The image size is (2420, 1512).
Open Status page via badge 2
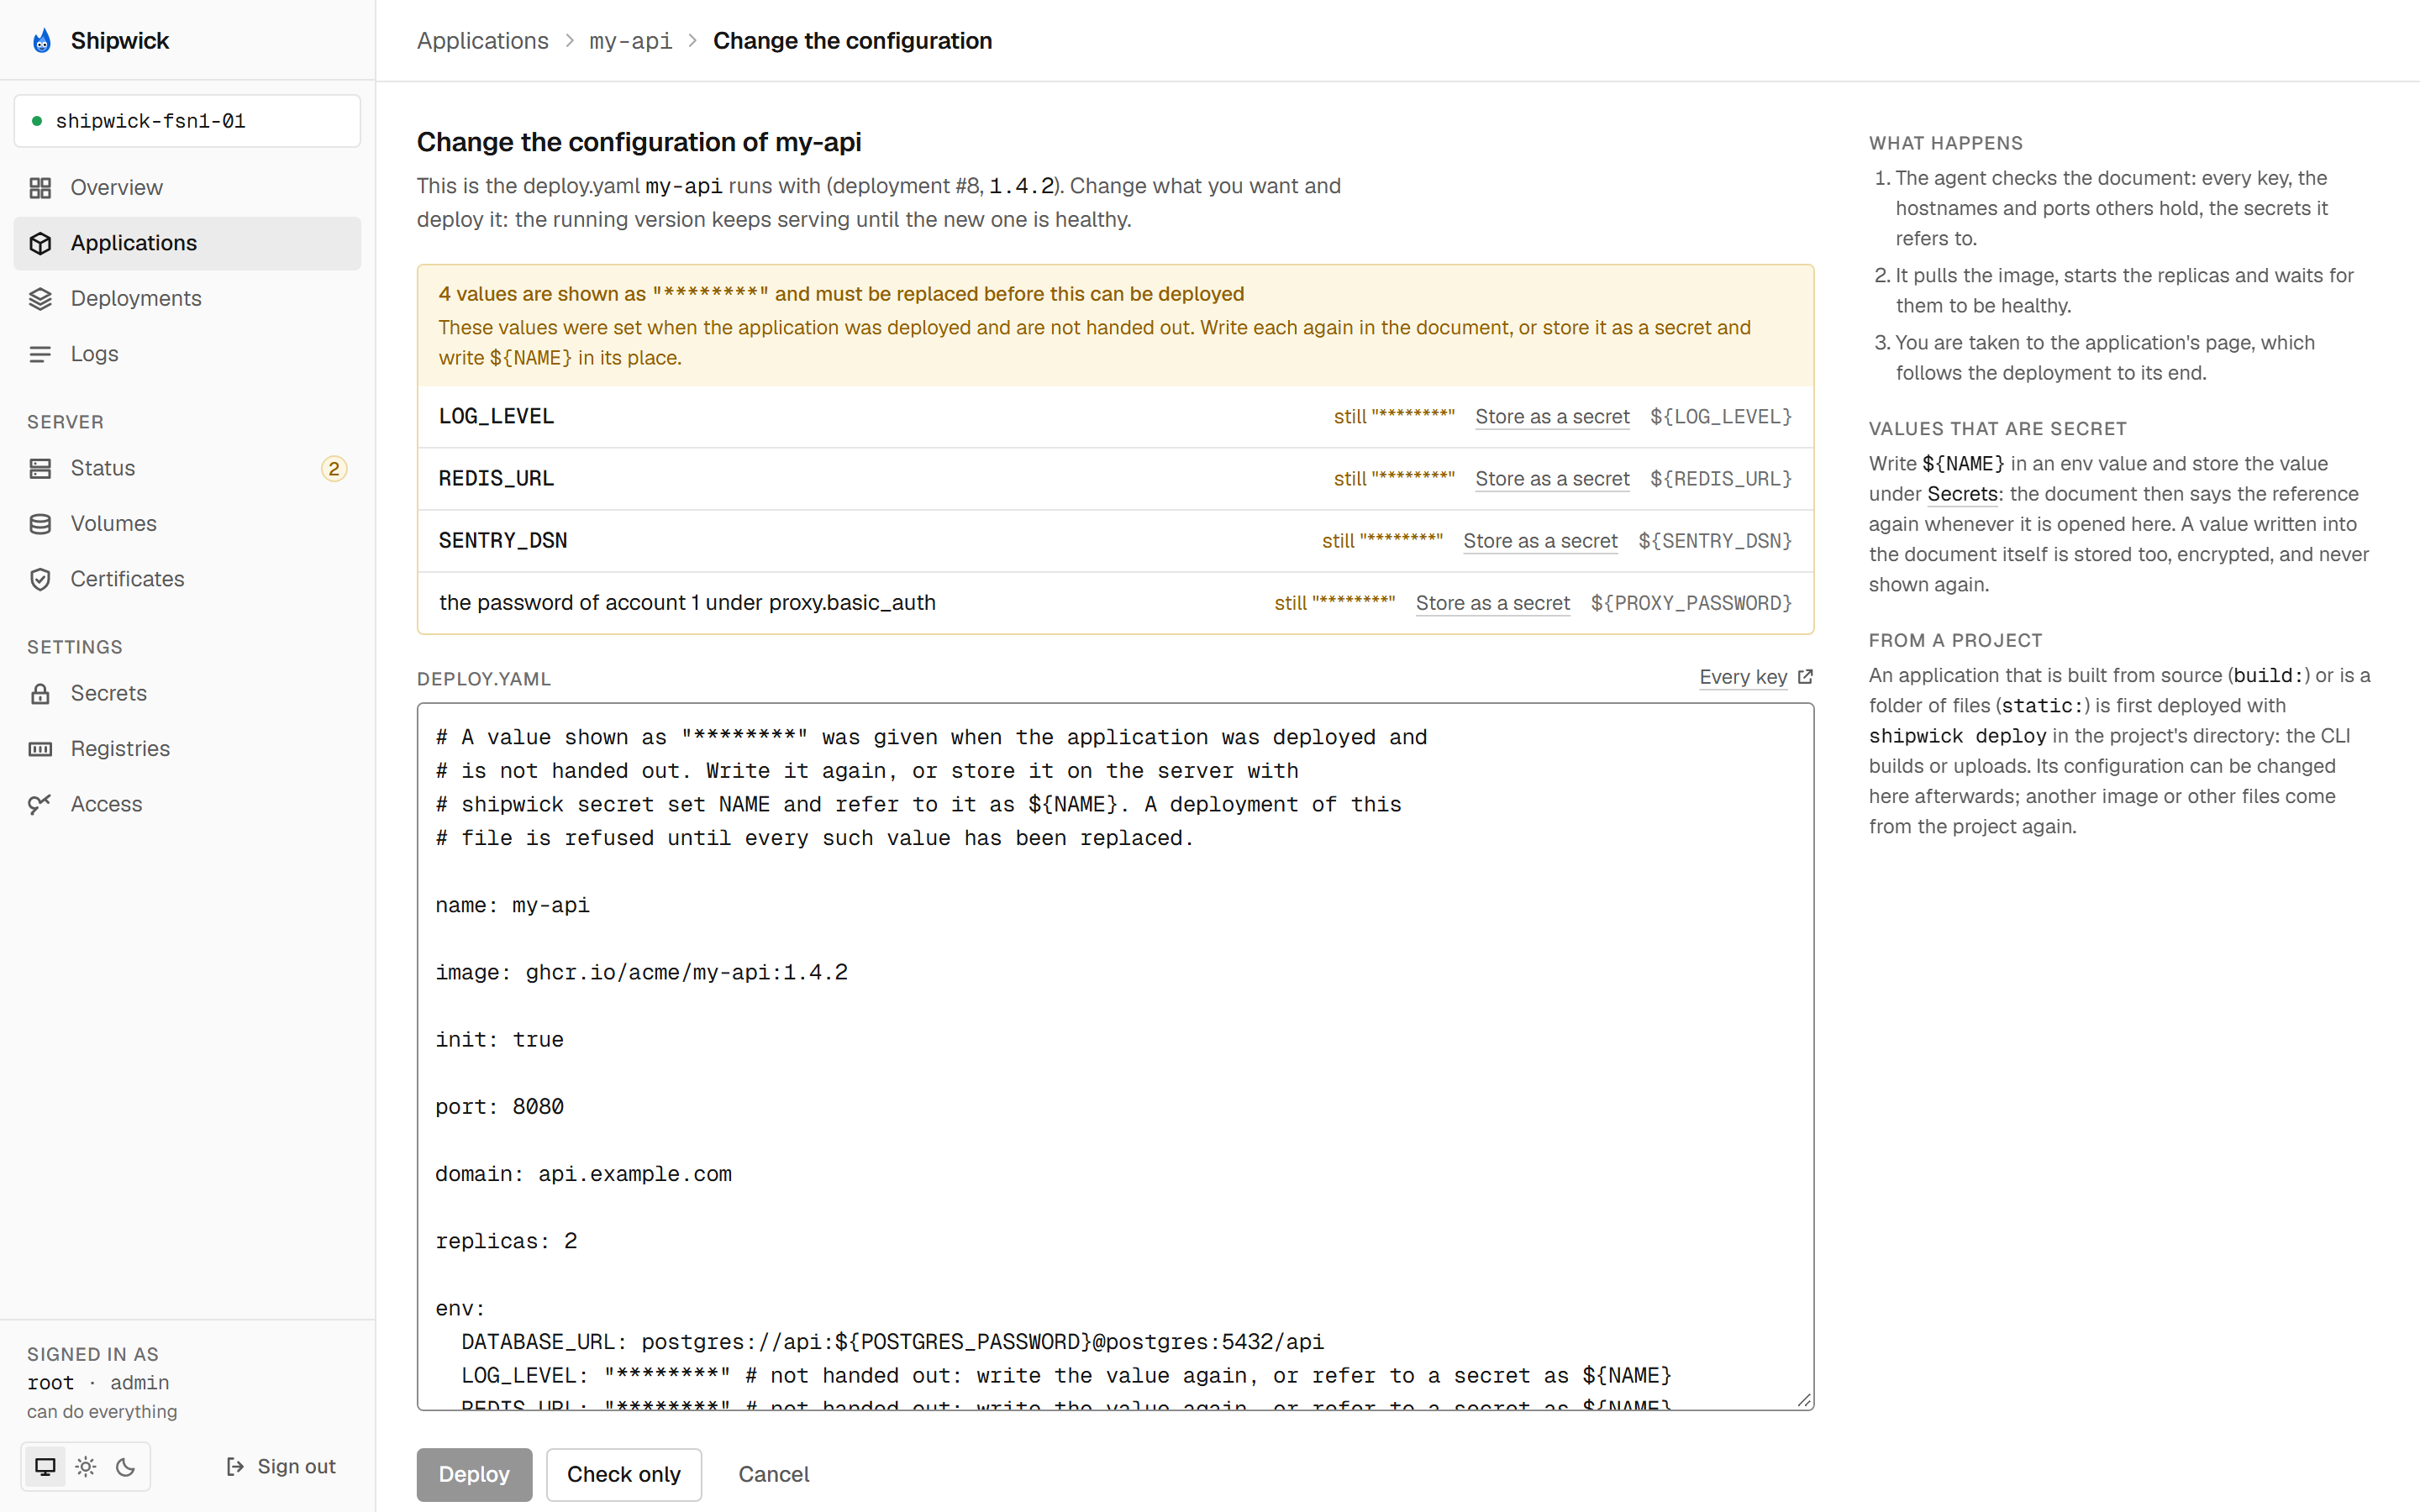tap(334, 468)
